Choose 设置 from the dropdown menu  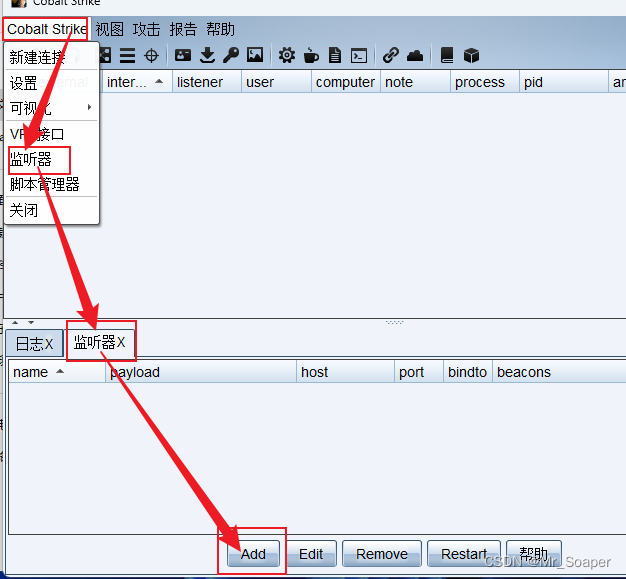pos(52,83)
